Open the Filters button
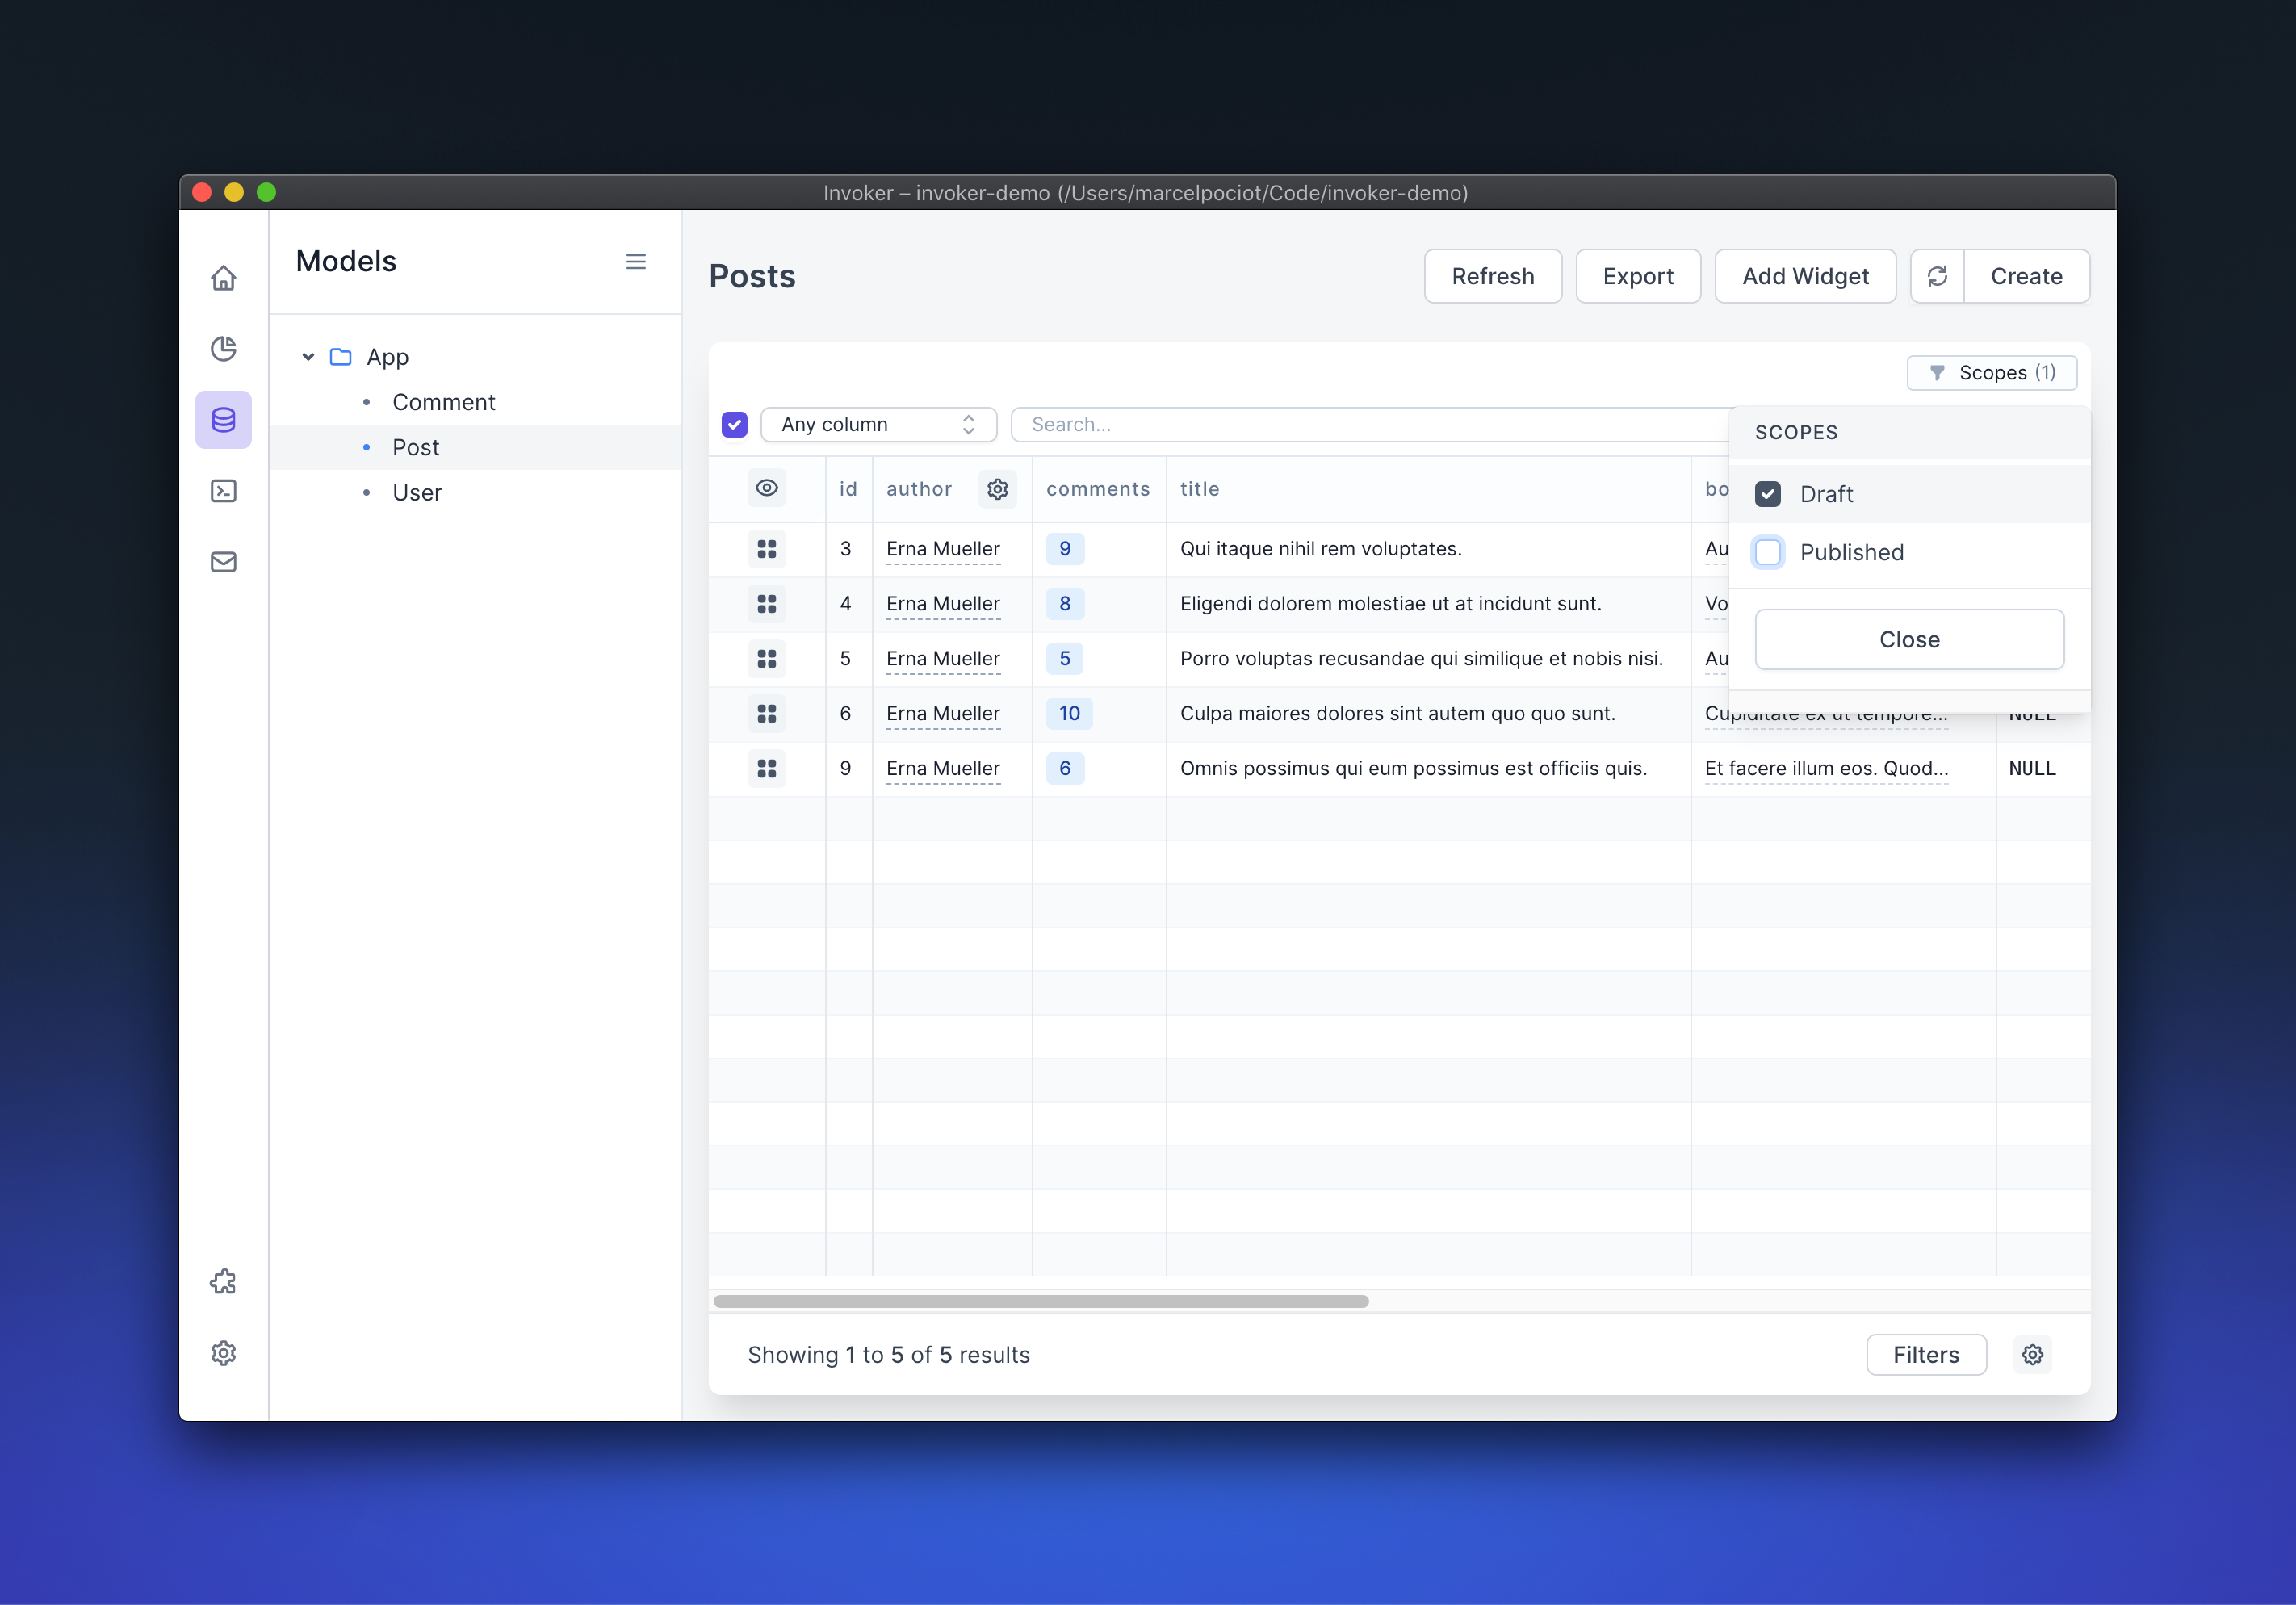The height and width of the screenshot is (1605, 2296). [1926, 1354]
